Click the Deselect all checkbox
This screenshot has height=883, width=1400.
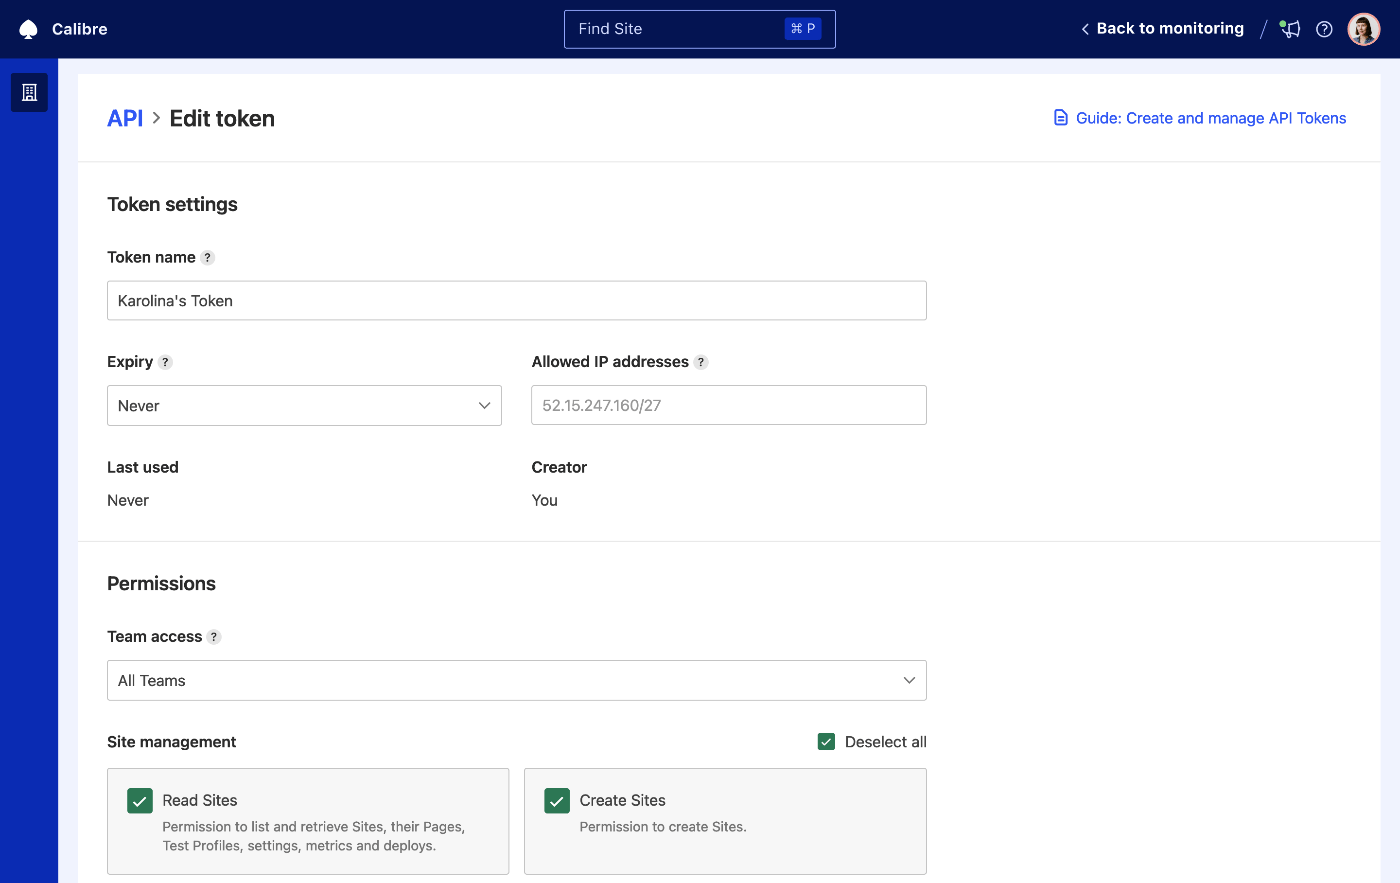tap(826, 742)
